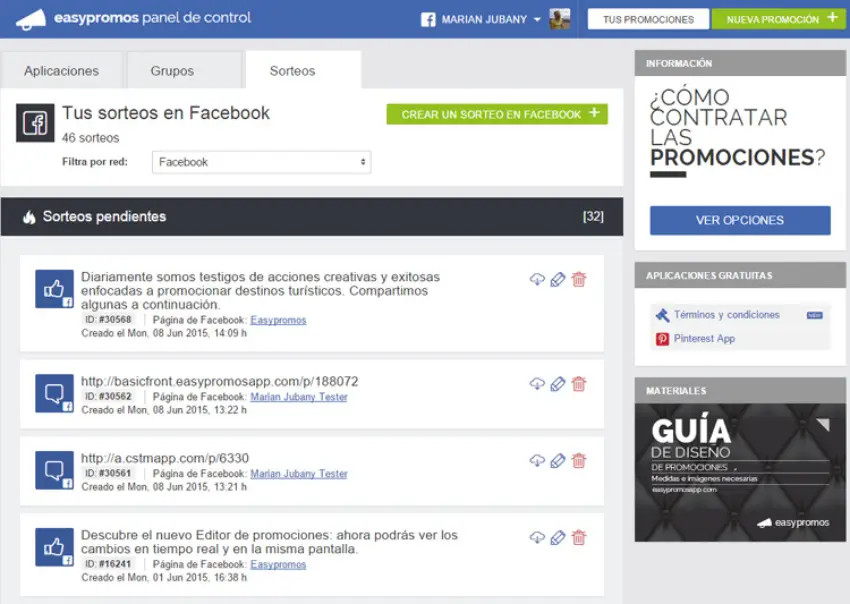This screenshot has height=604, width=850.
Task: Click thumbs-up icon of sorteo #16241
Action: pyautogui.click(x=54, y=547)
